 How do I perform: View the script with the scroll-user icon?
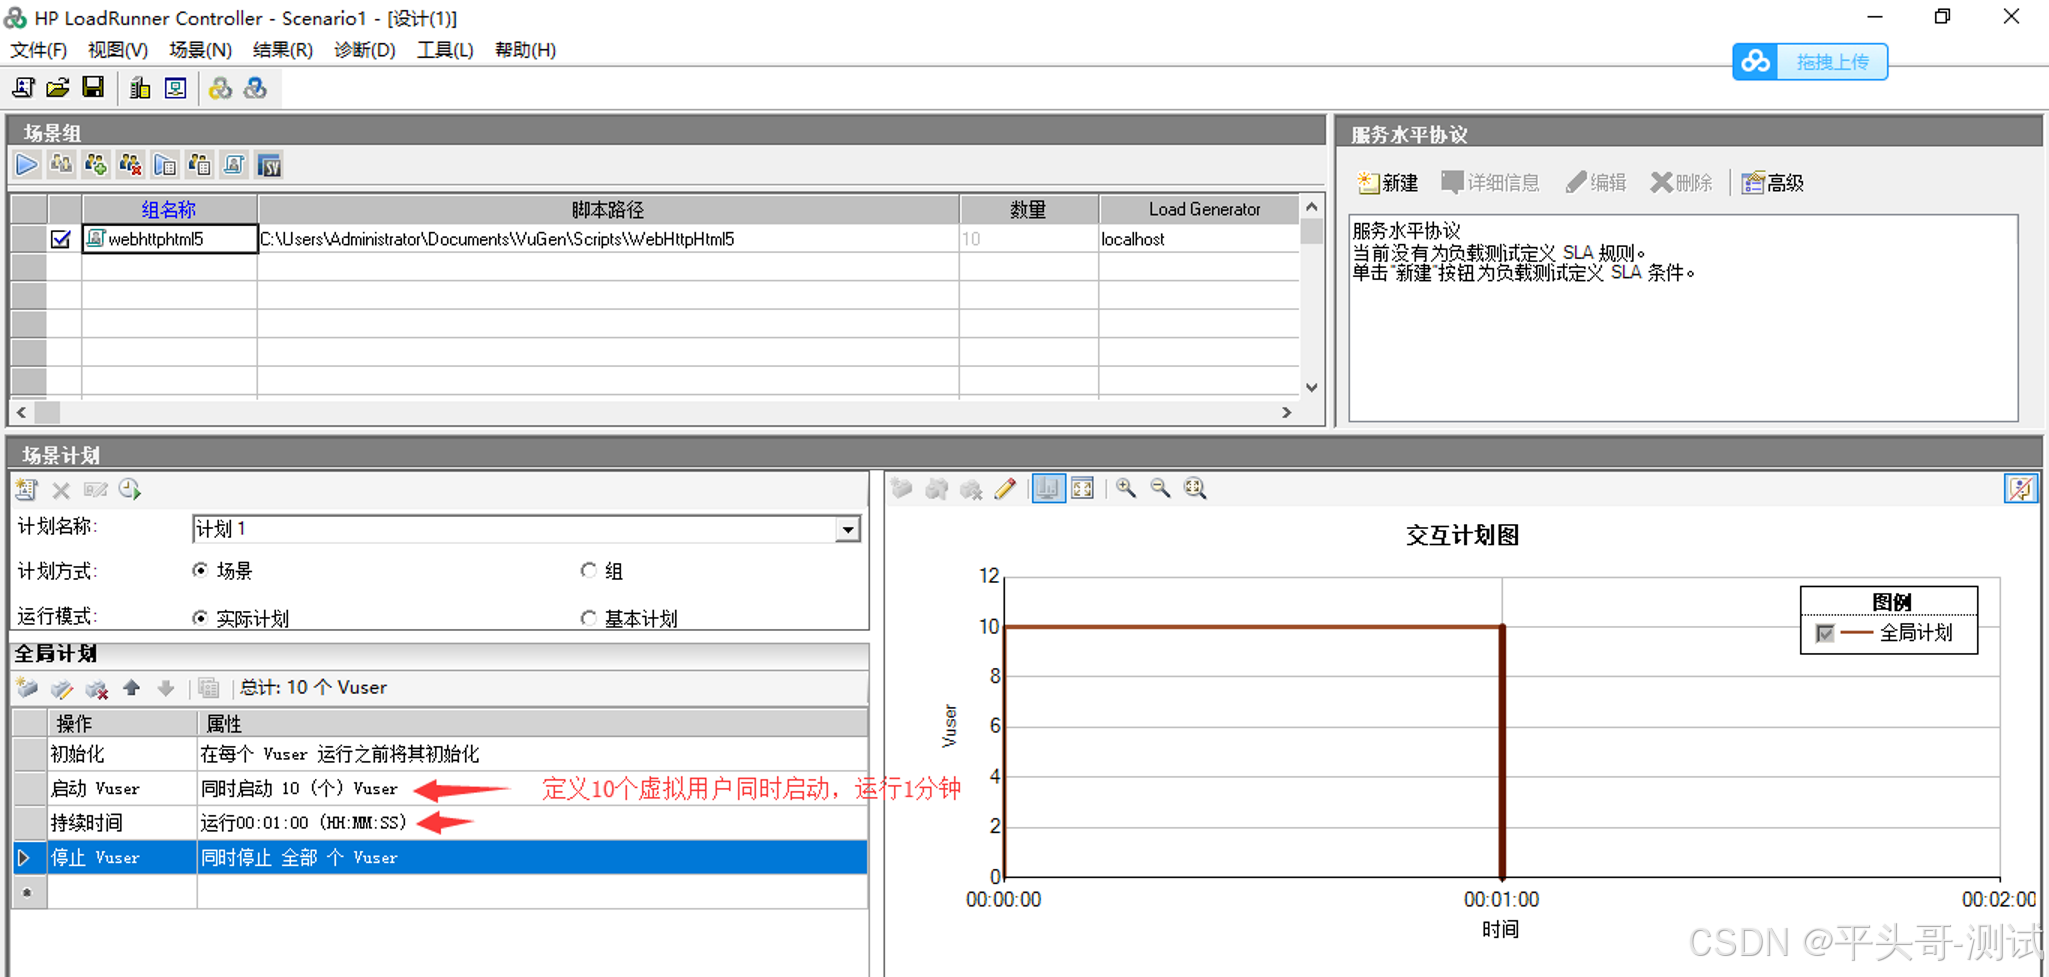click(x=234, y=164)
